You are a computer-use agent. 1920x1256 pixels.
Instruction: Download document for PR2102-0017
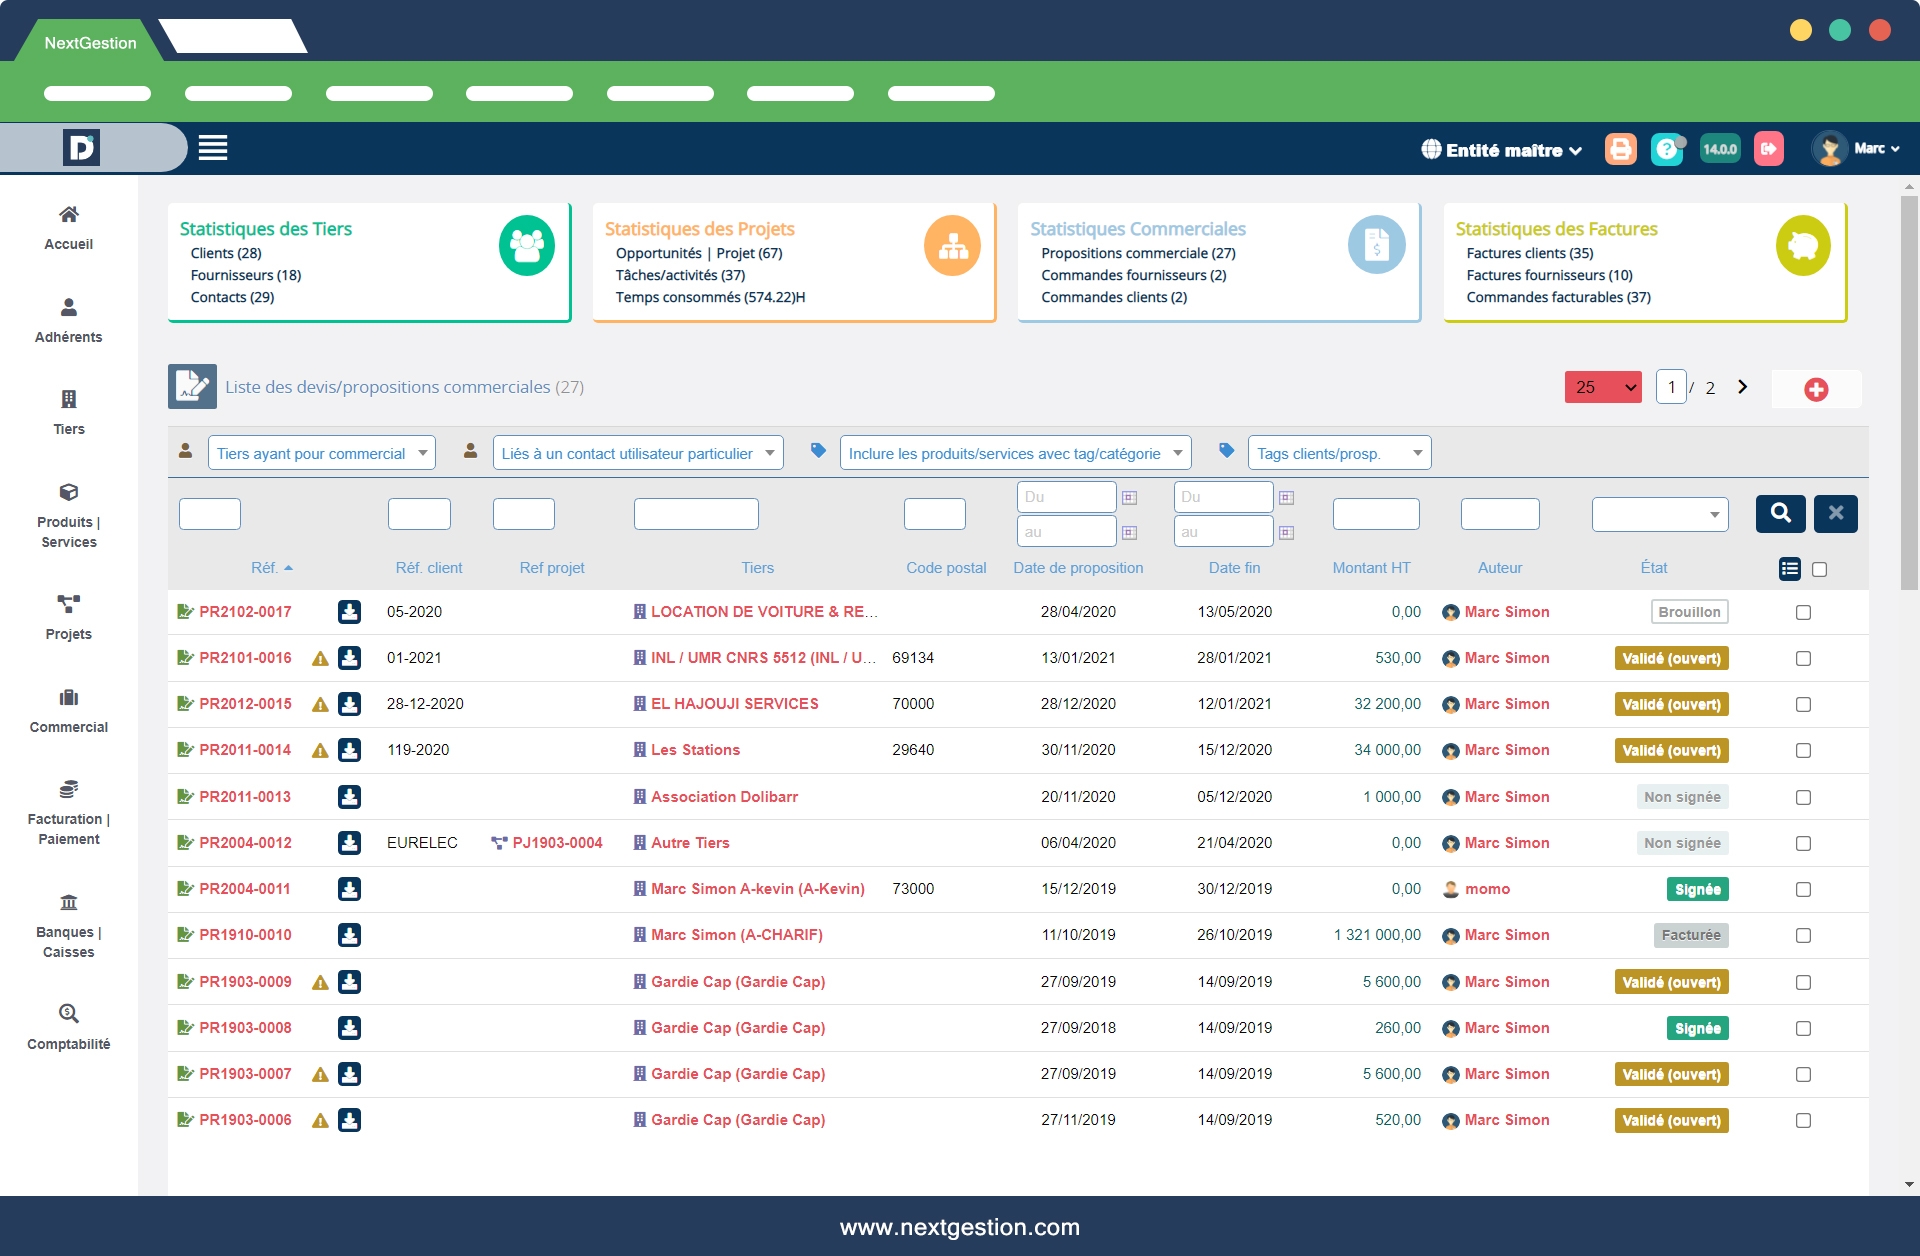click(x=349, y=612)
